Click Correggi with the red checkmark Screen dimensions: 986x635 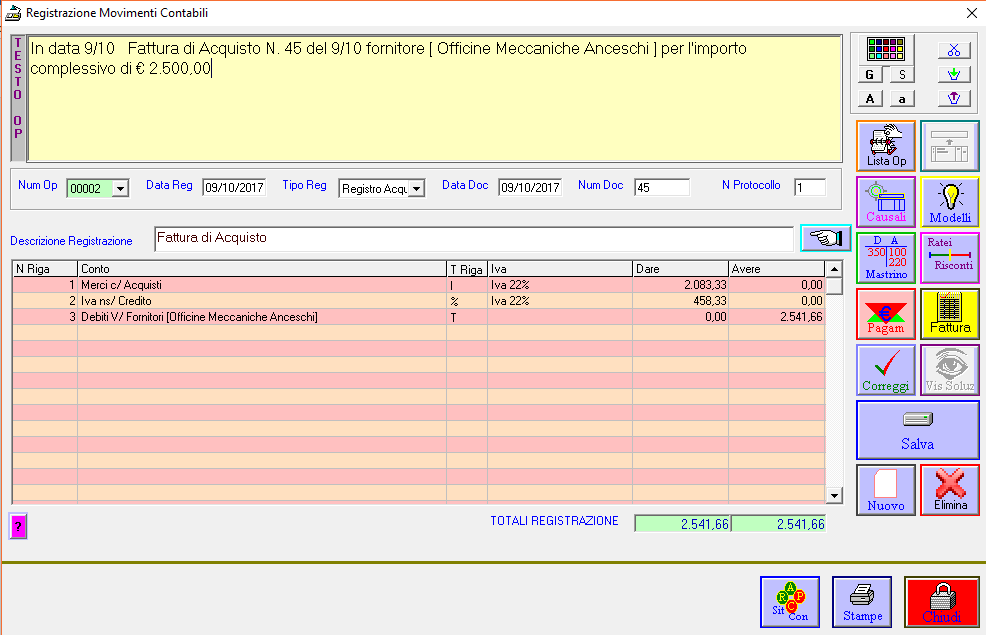tap(886, 370)
